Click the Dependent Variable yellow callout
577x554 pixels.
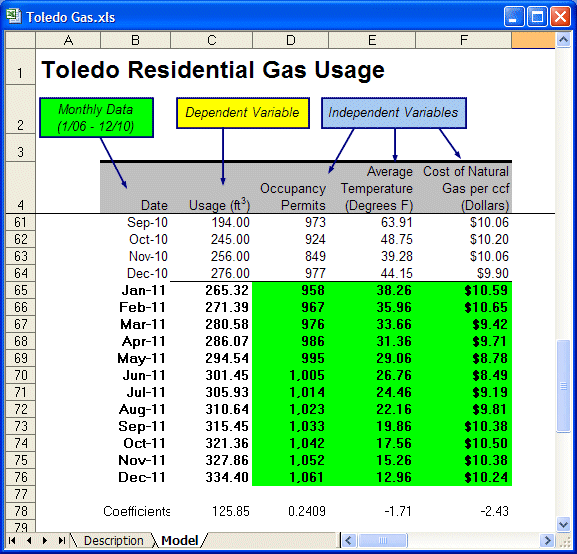pos(243,113)
